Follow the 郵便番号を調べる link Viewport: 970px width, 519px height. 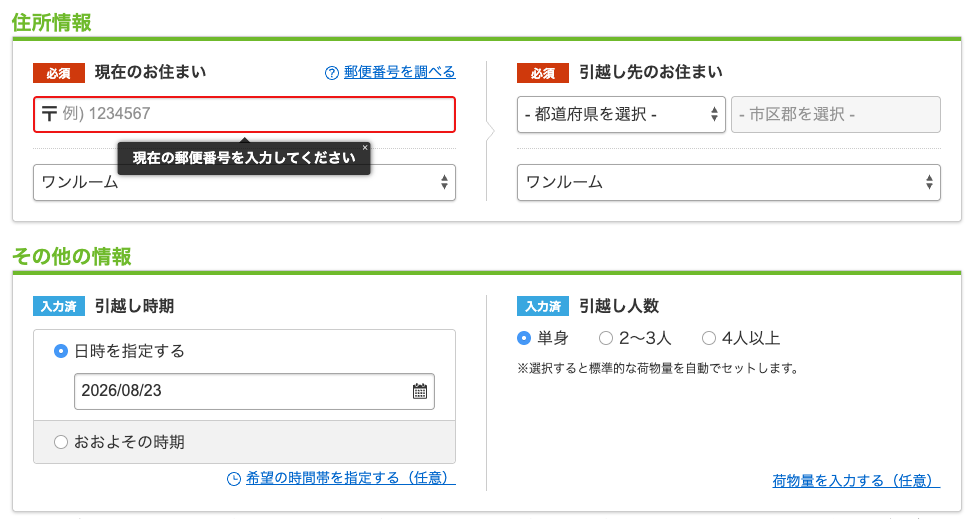400,72
